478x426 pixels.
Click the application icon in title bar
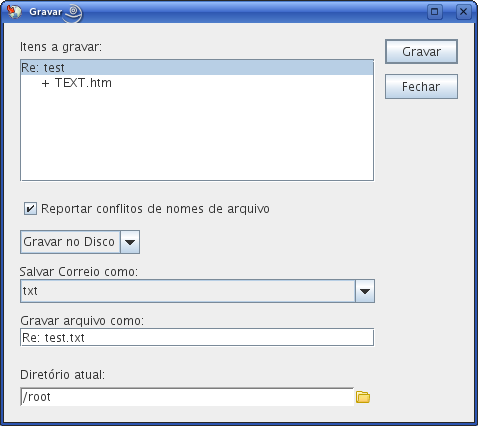point(14,12)
